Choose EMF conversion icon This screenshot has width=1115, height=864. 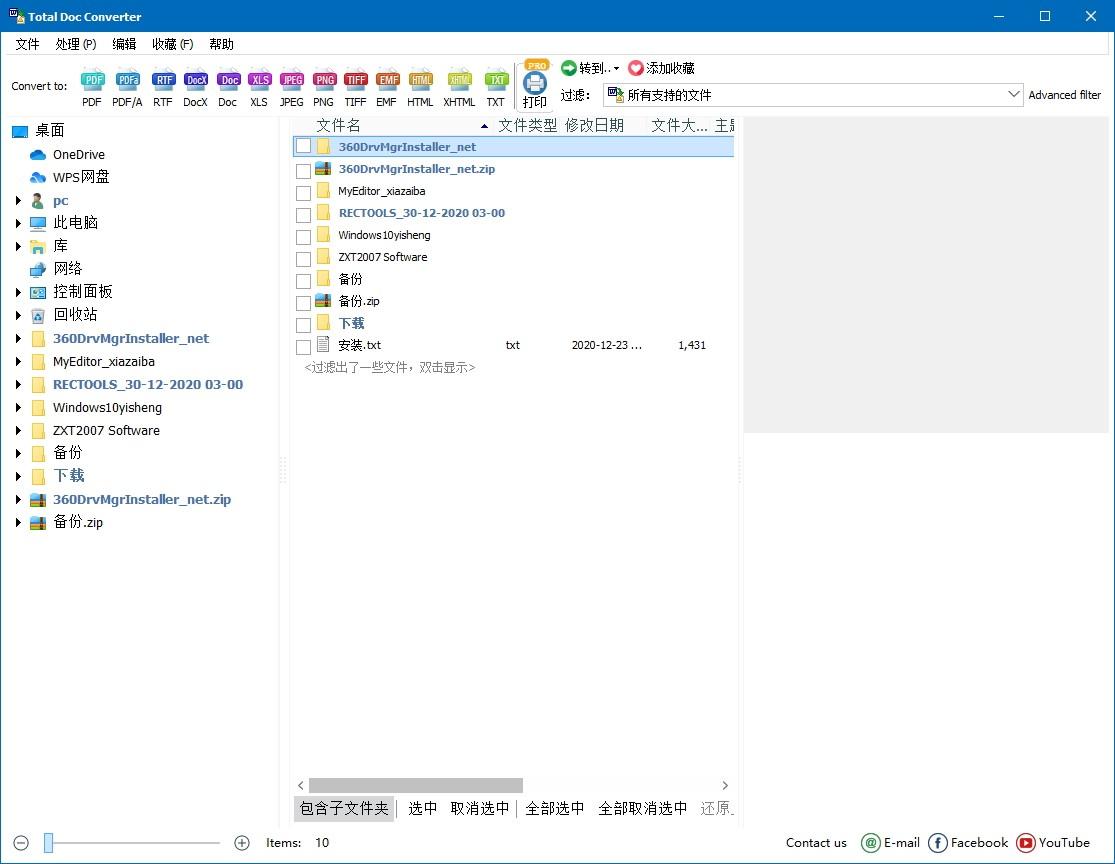coord(388,80)
